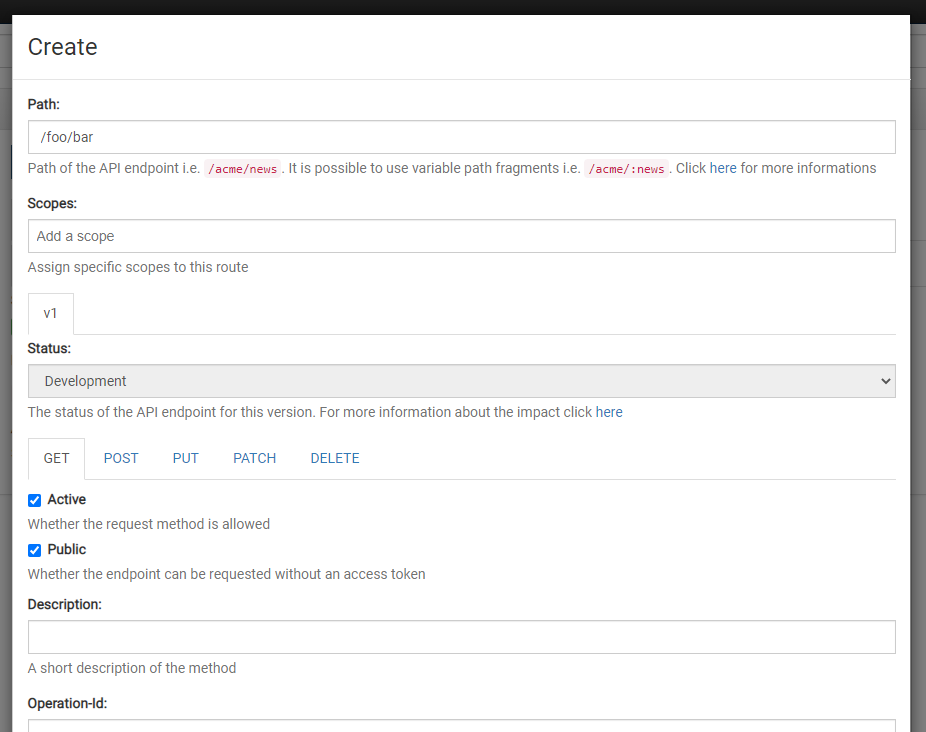Click the /acme/news example code

pos(242,169)
